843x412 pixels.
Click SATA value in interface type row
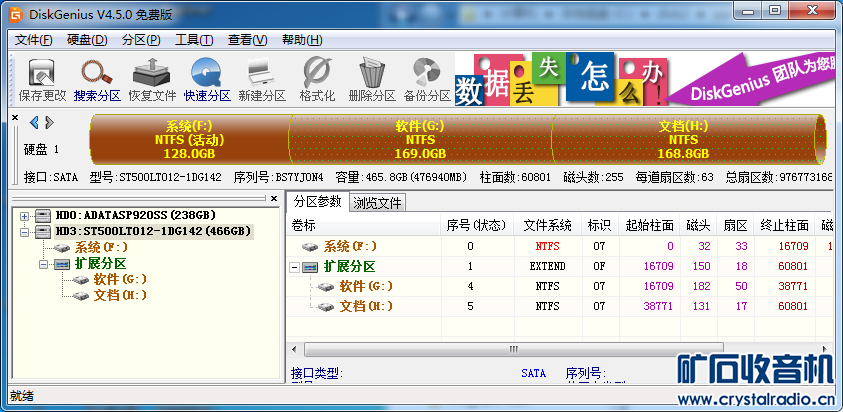[x=533, y=373]
